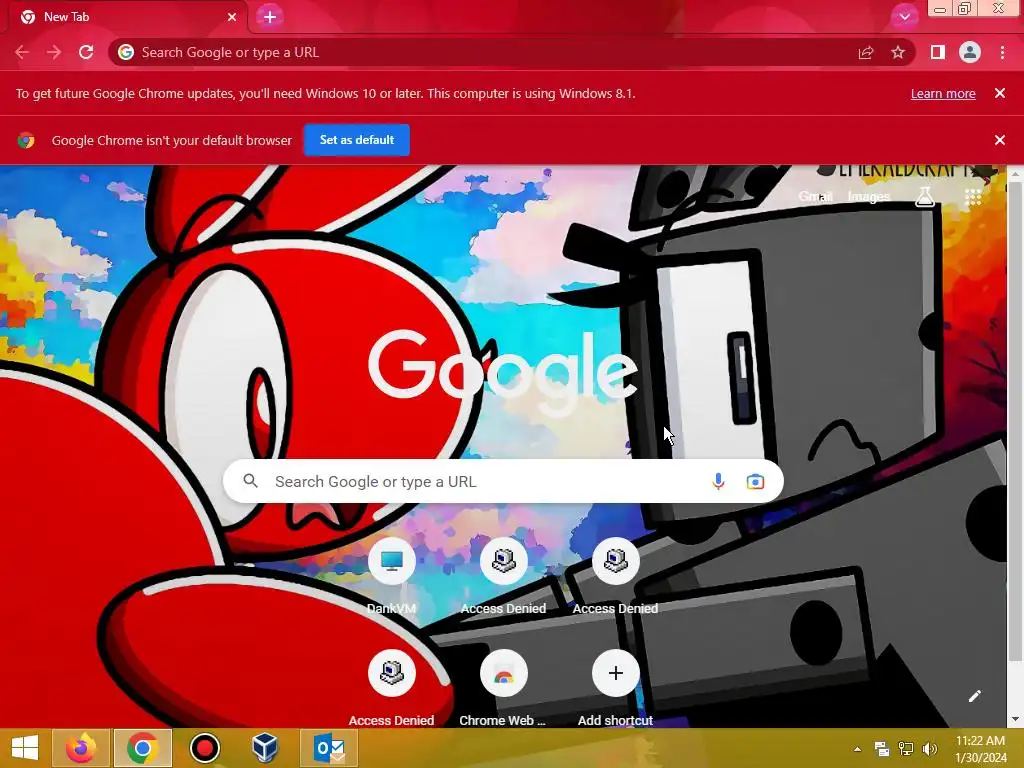This screenshot has height=768, width=1024.
Task: Show hidden system tray icons
Action: click(857, 749)
